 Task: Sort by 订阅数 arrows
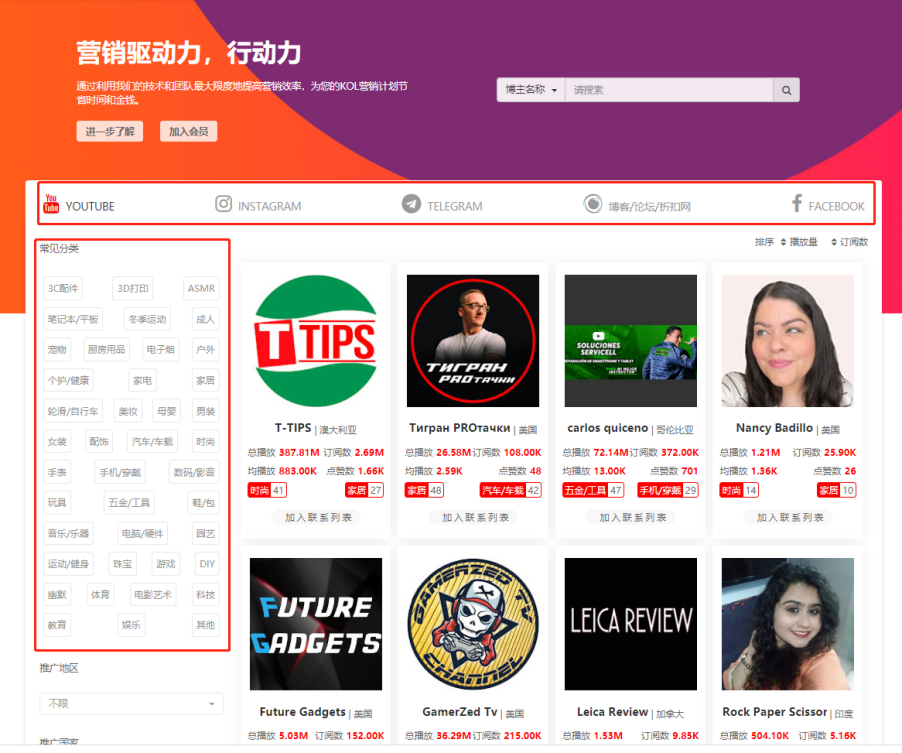coord(833,242)
